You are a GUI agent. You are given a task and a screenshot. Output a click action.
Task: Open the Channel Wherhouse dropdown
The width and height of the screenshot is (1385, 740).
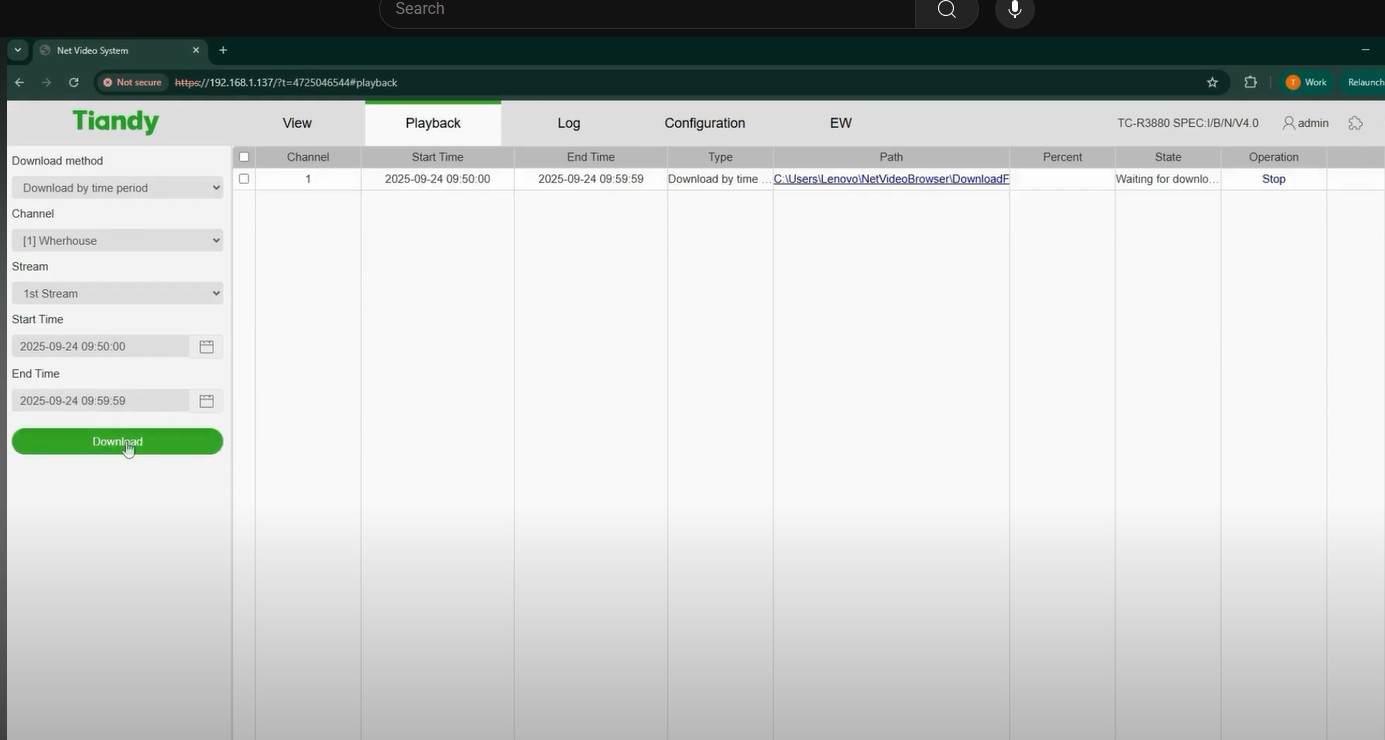pos(116,240)
